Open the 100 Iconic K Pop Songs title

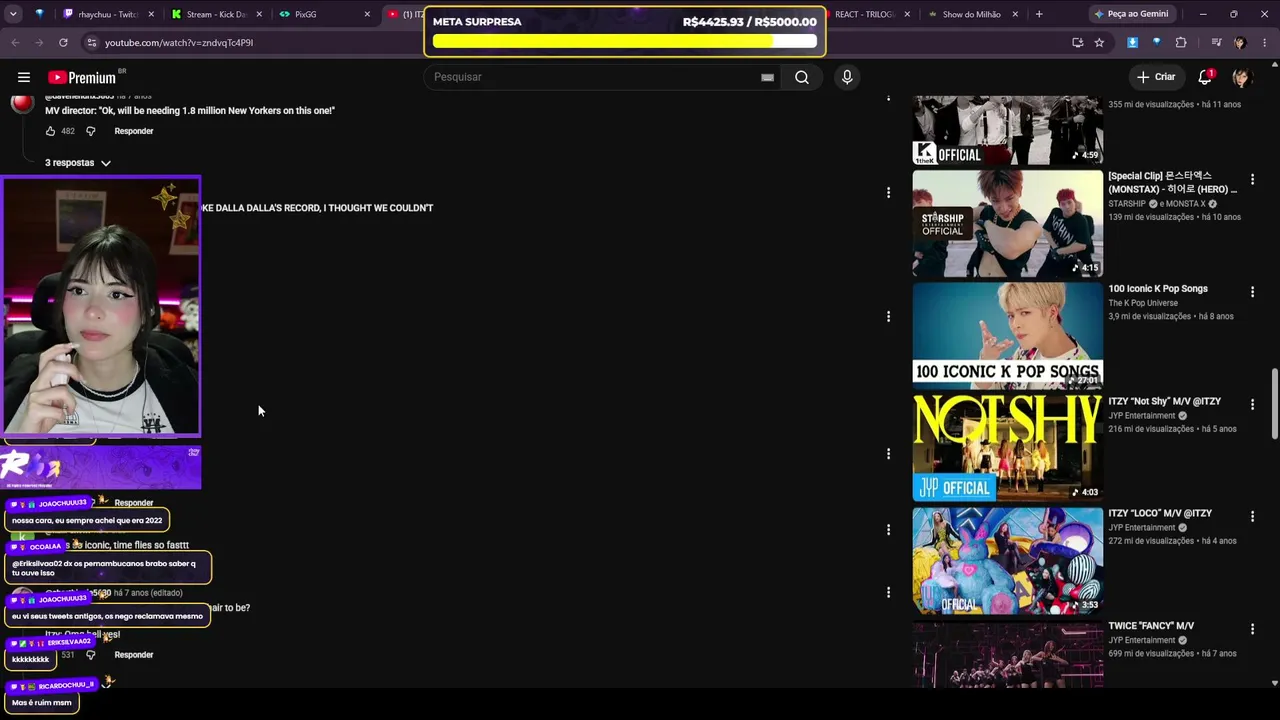click(x=1158, y=289)
